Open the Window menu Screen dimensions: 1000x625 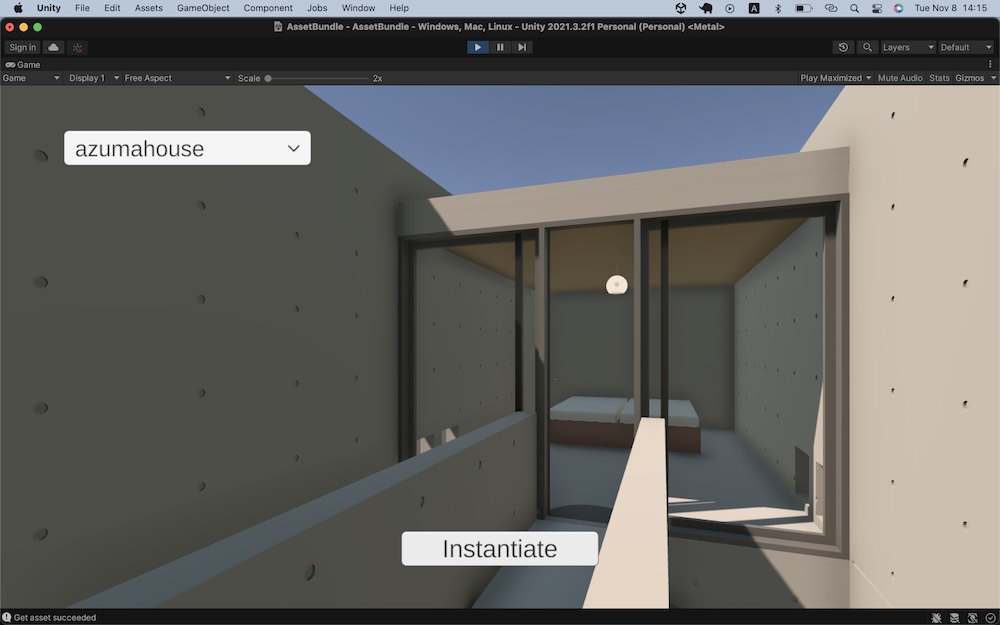(358, 8)
